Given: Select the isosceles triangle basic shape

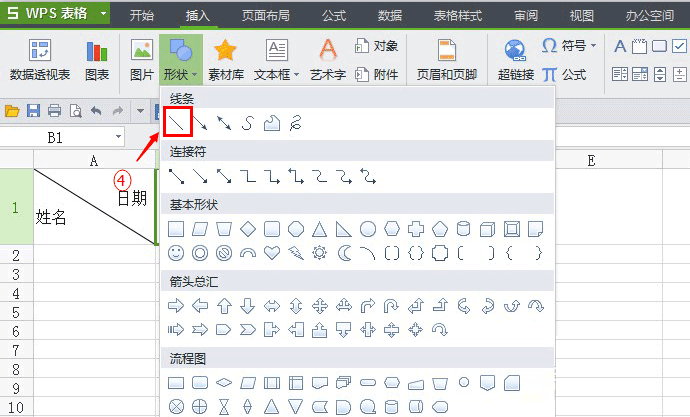Looking at the screenshot, I should 319,229.
